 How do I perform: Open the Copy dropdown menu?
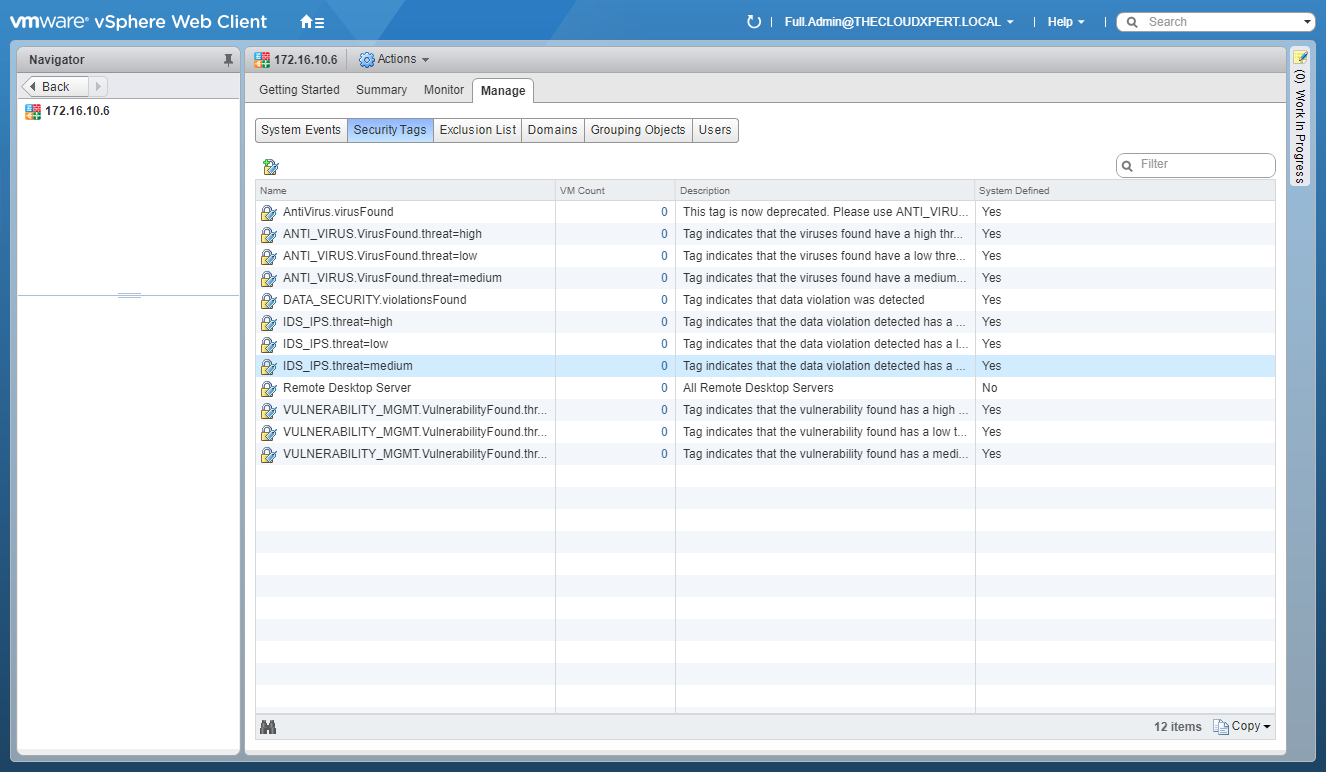click(1242, 727)
